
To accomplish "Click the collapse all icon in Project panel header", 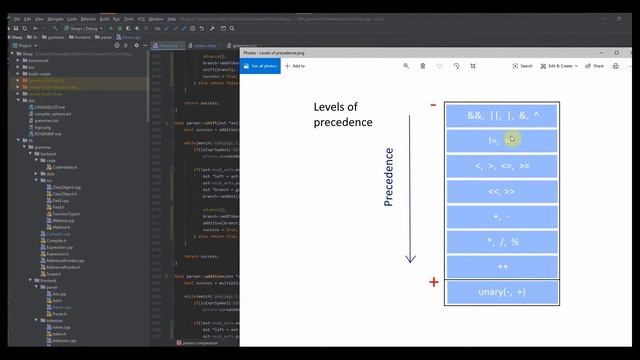I will pyautogui.click(x=126, y=45).
